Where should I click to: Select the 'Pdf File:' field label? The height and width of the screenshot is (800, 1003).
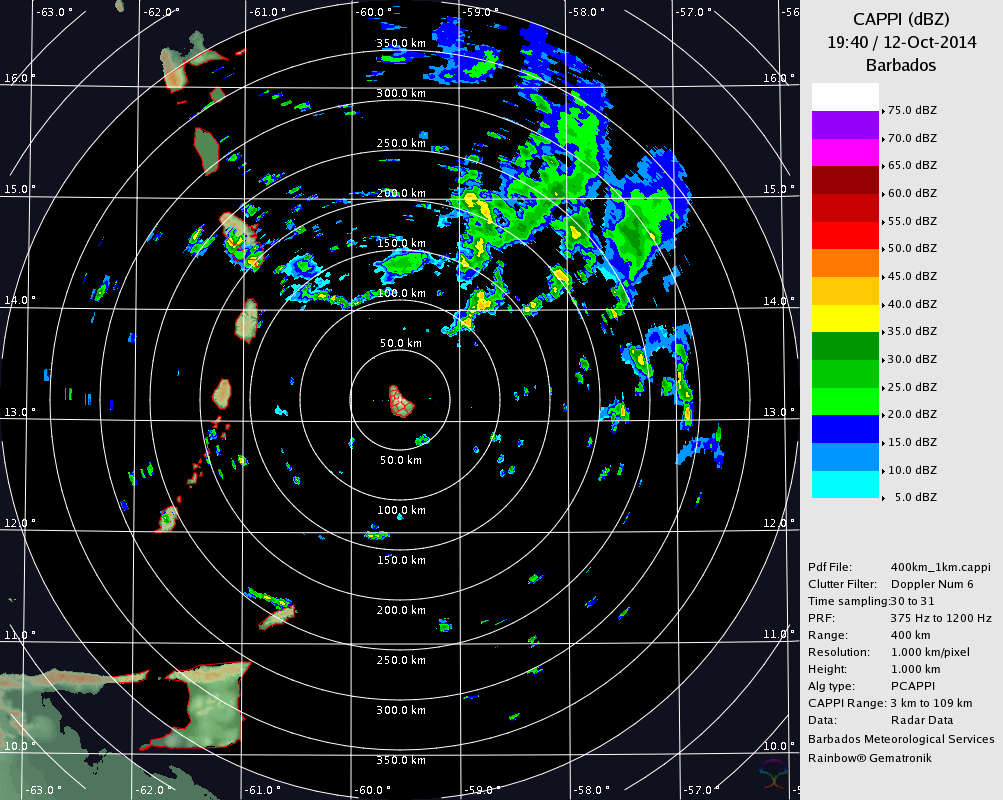click(830, 567)
